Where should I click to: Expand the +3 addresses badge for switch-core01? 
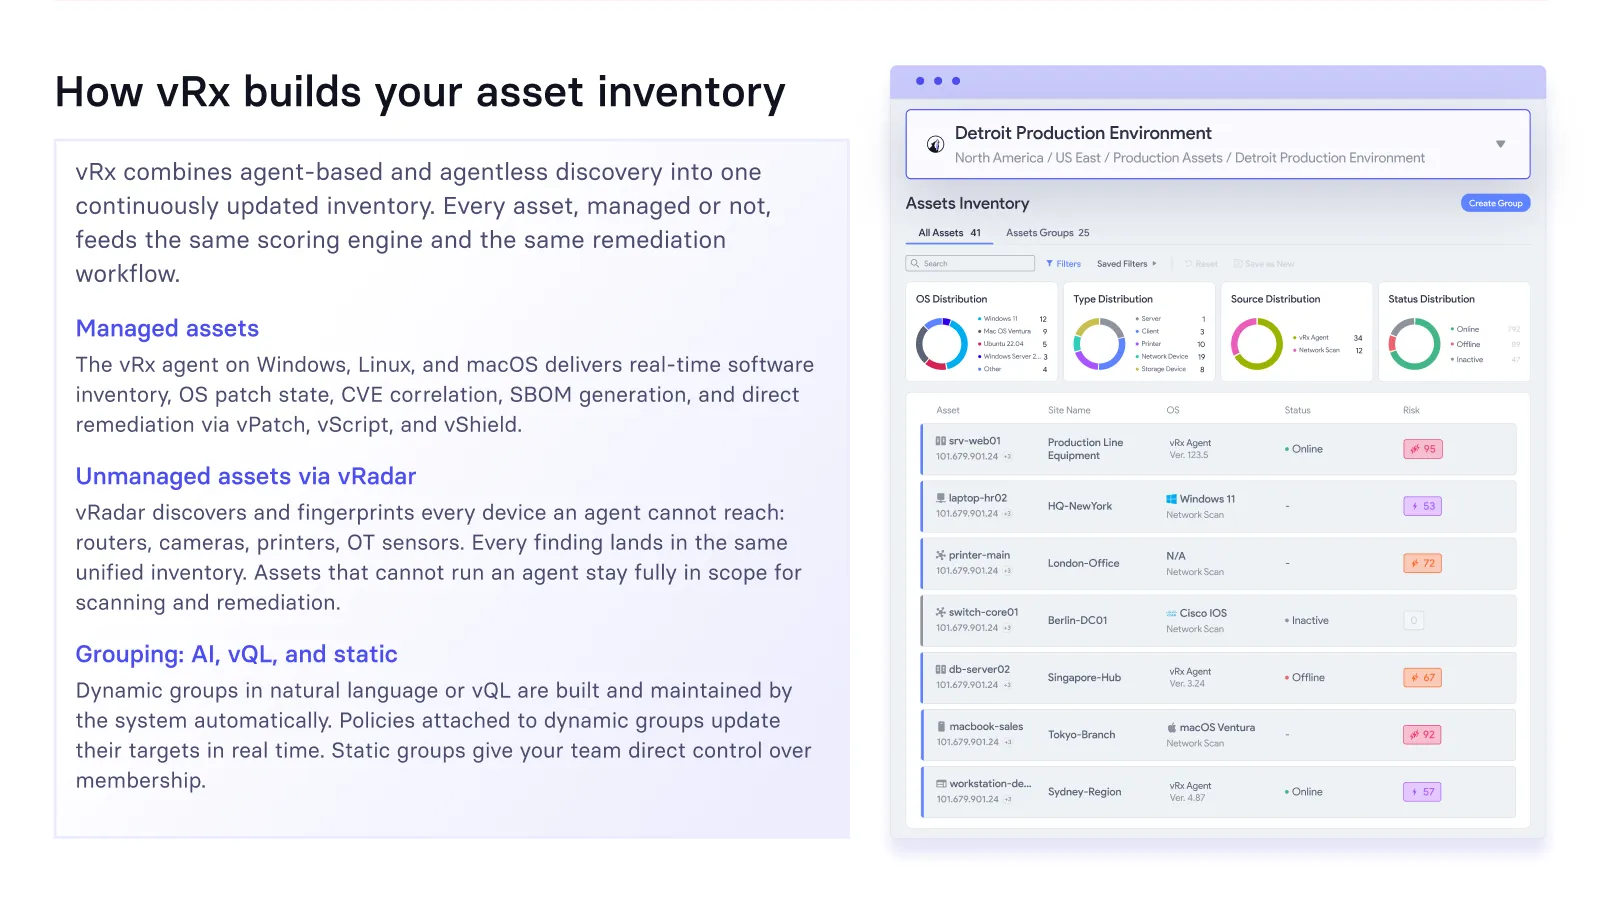[1008, 628]
